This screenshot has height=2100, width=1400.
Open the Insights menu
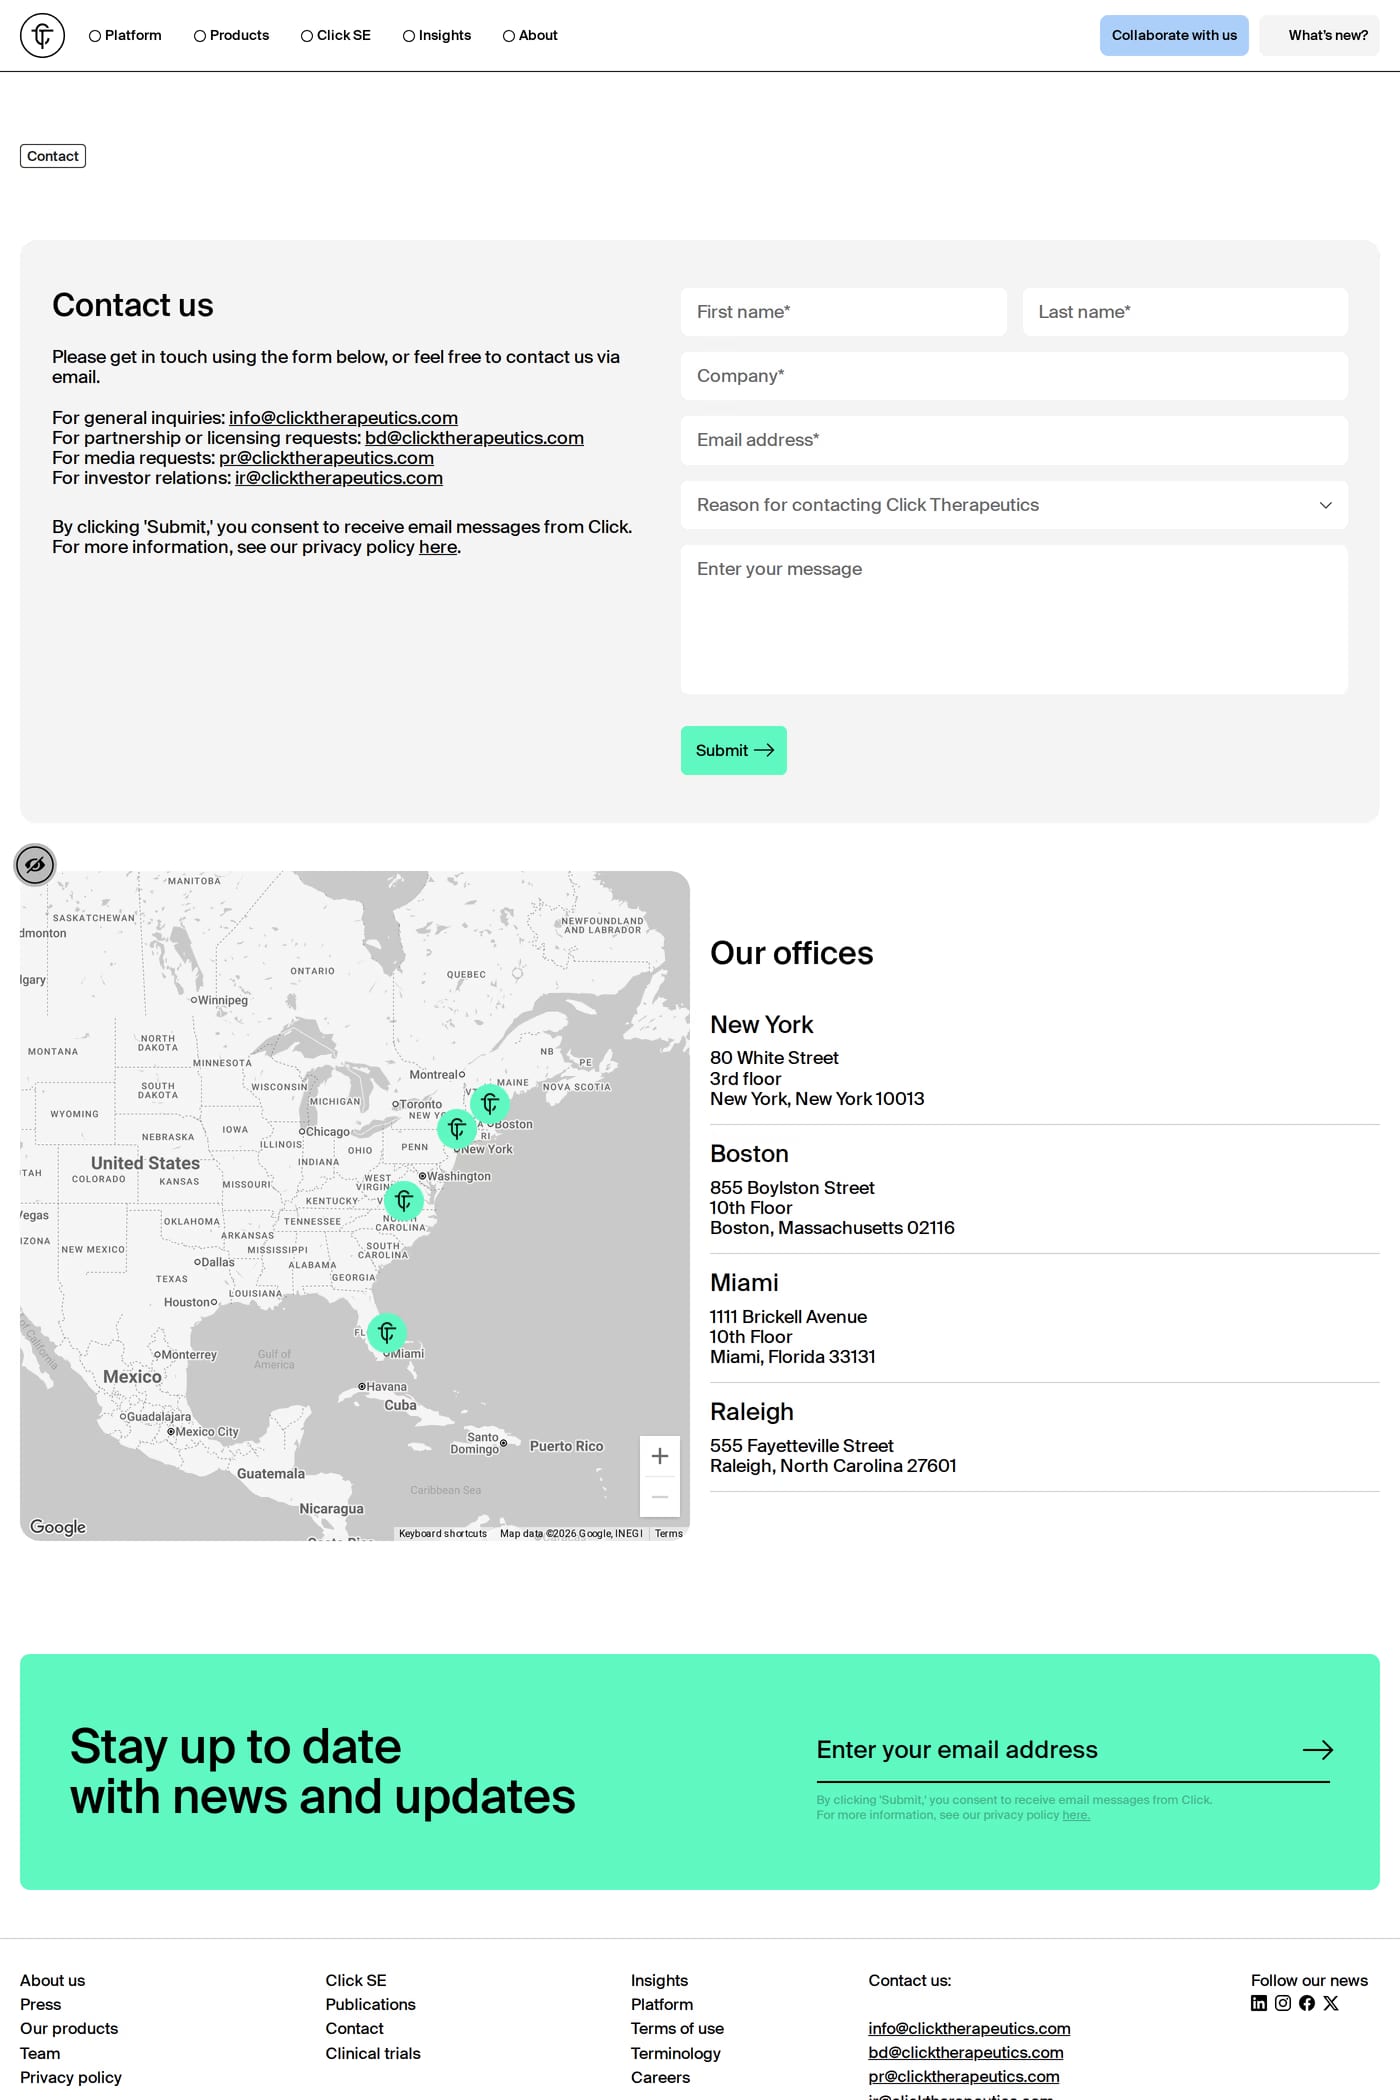tap(437, 35)
